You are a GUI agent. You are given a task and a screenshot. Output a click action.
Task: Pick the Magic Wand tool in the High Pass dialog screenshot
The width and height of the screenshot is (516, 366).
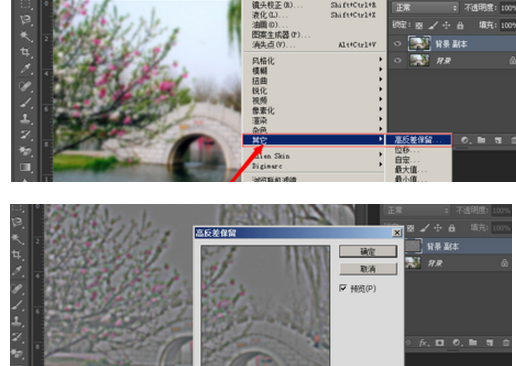pos(17,239)
